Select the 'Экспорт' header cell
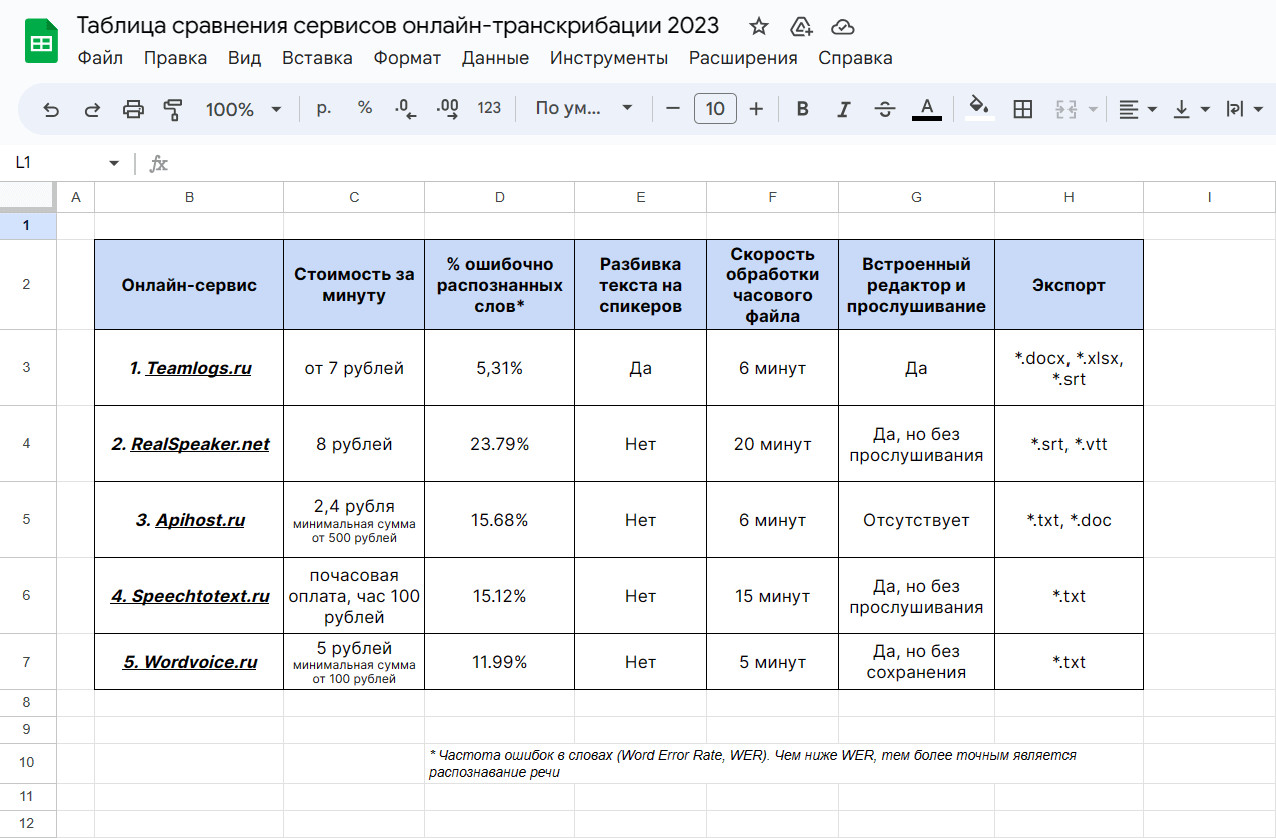This screenshot has height=838, width=1276. pos(1069,285)
